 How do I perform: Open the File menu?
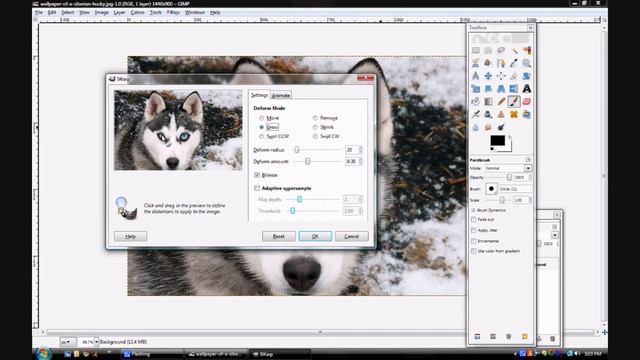click(39, 13)
